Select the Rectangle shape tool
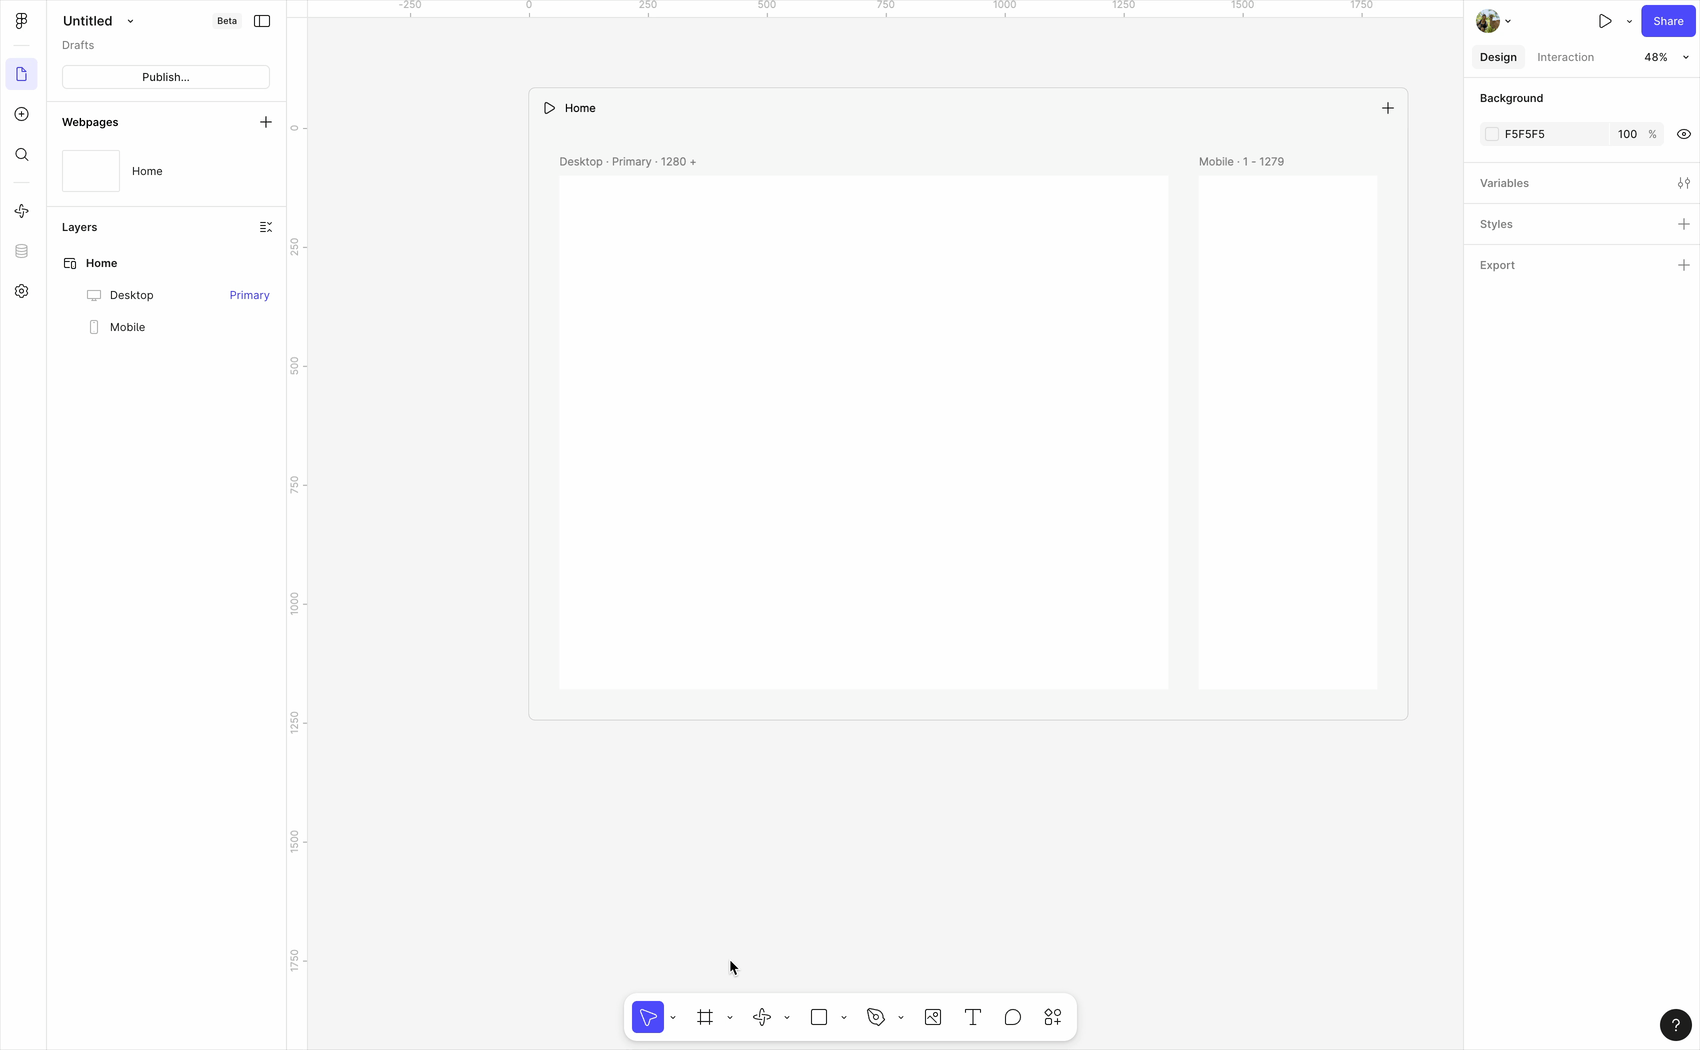The height and width of the screenshot is (1050, 1700). click(819, 1017)
